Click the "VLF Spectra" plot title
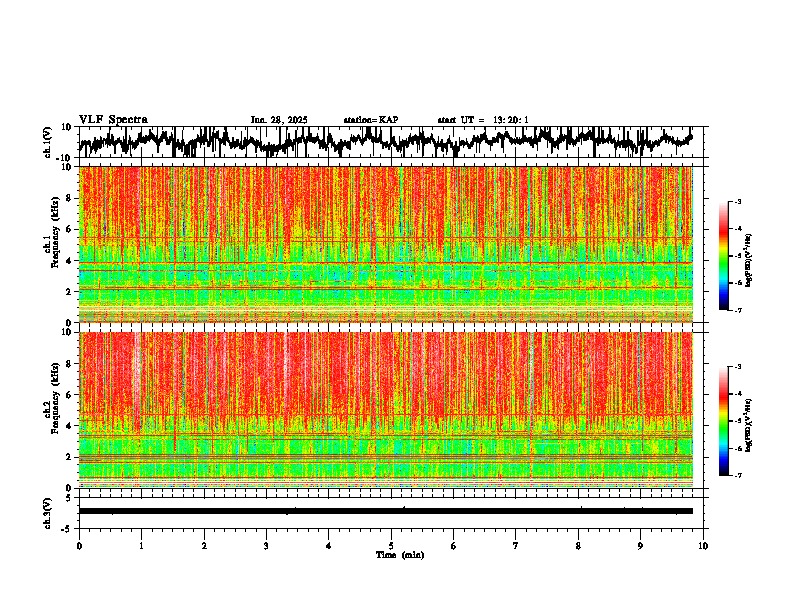The height and width of the screenshot is (612, 792). tap(113, 120)
